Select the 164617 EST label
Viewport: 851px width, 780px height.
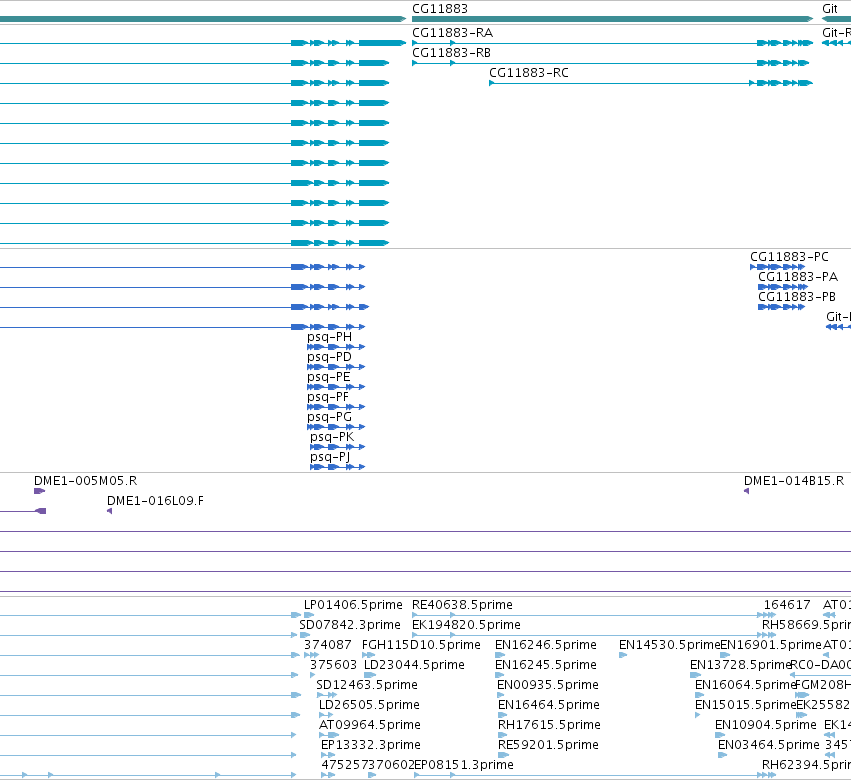tap(787, 605)
